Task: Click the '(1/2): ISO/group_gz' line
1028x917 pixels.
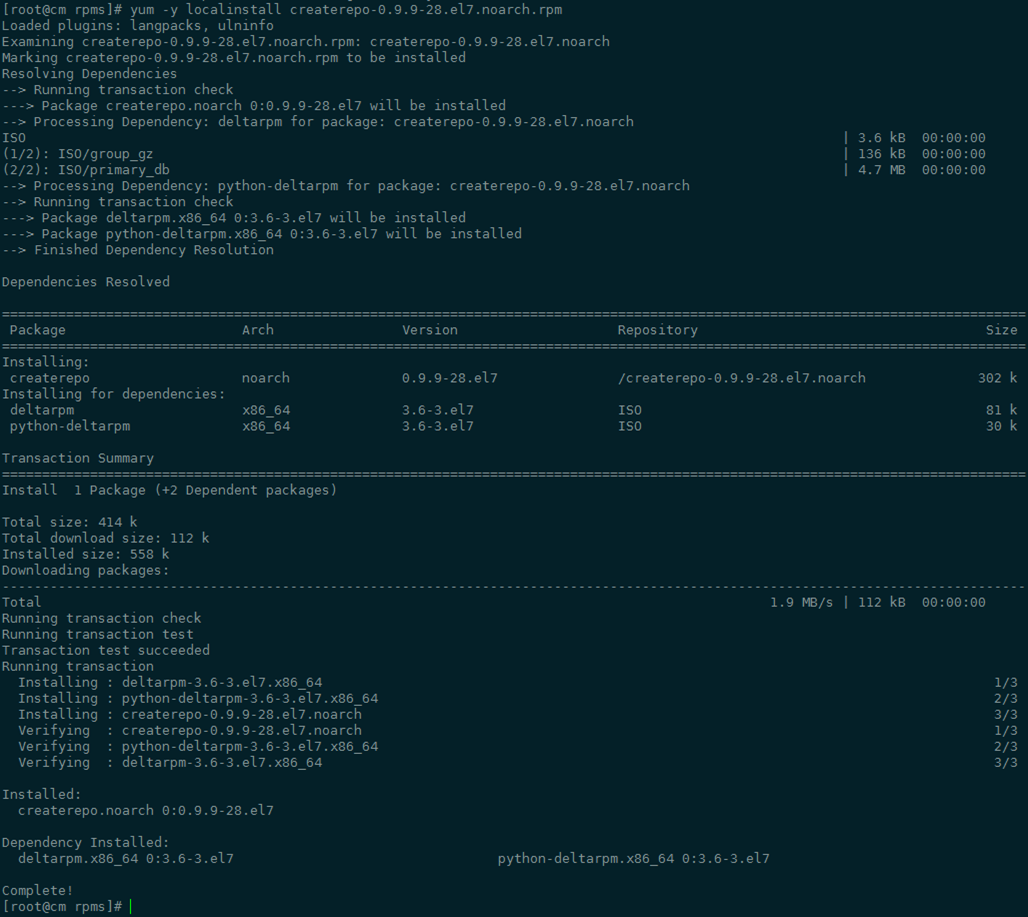Action: coord(77,154)
